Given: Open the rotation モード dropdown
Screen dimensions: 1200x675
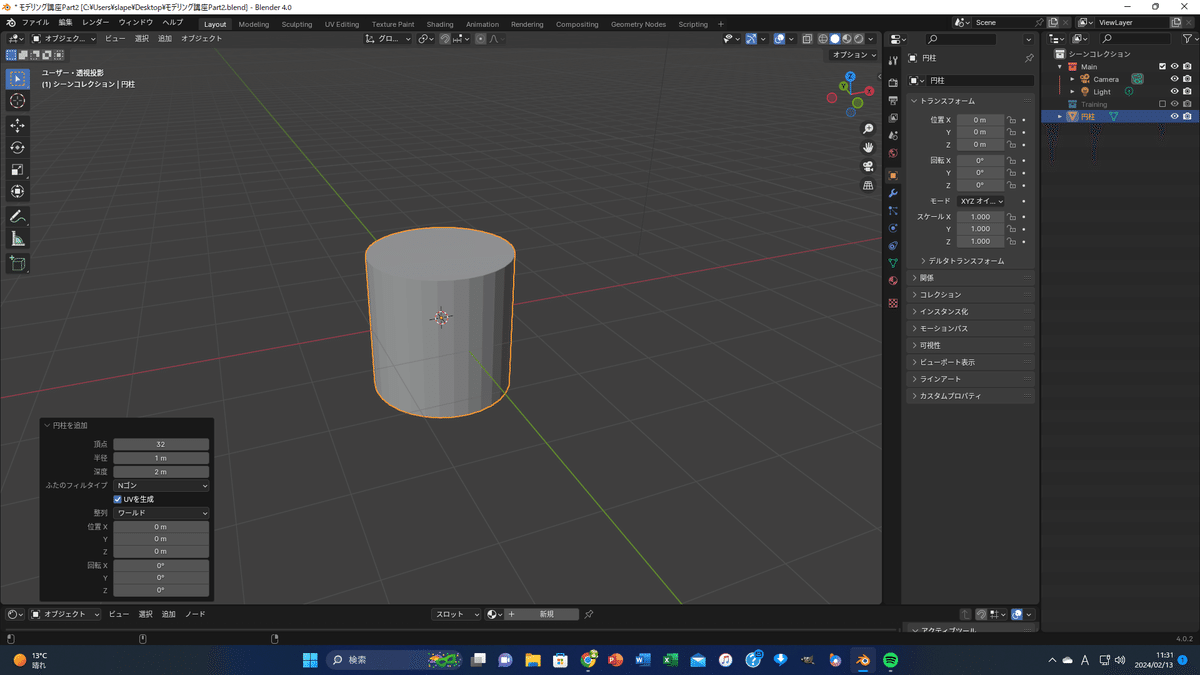Looking at the screenshot, I should (x=981, y=201).
